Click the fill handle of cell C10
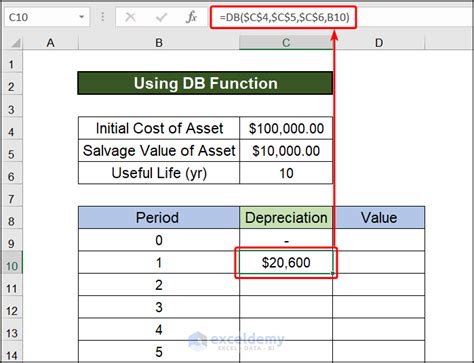474x363 pixels. point(333,274)
